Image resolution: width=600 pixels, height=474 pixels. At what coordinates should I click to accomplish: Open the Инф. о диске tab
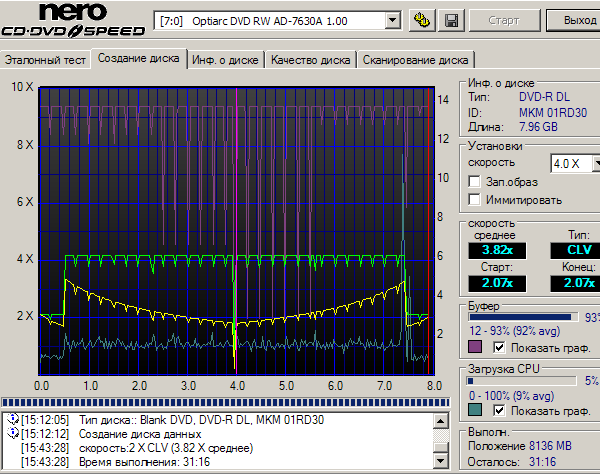[225, 60]
